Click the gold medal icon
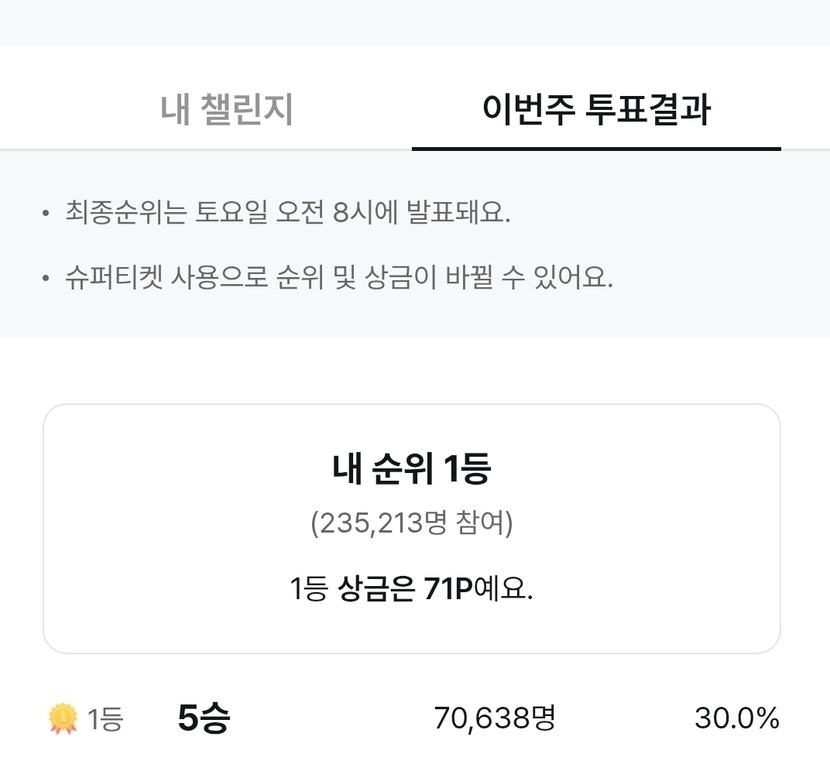 coord(63,718)
